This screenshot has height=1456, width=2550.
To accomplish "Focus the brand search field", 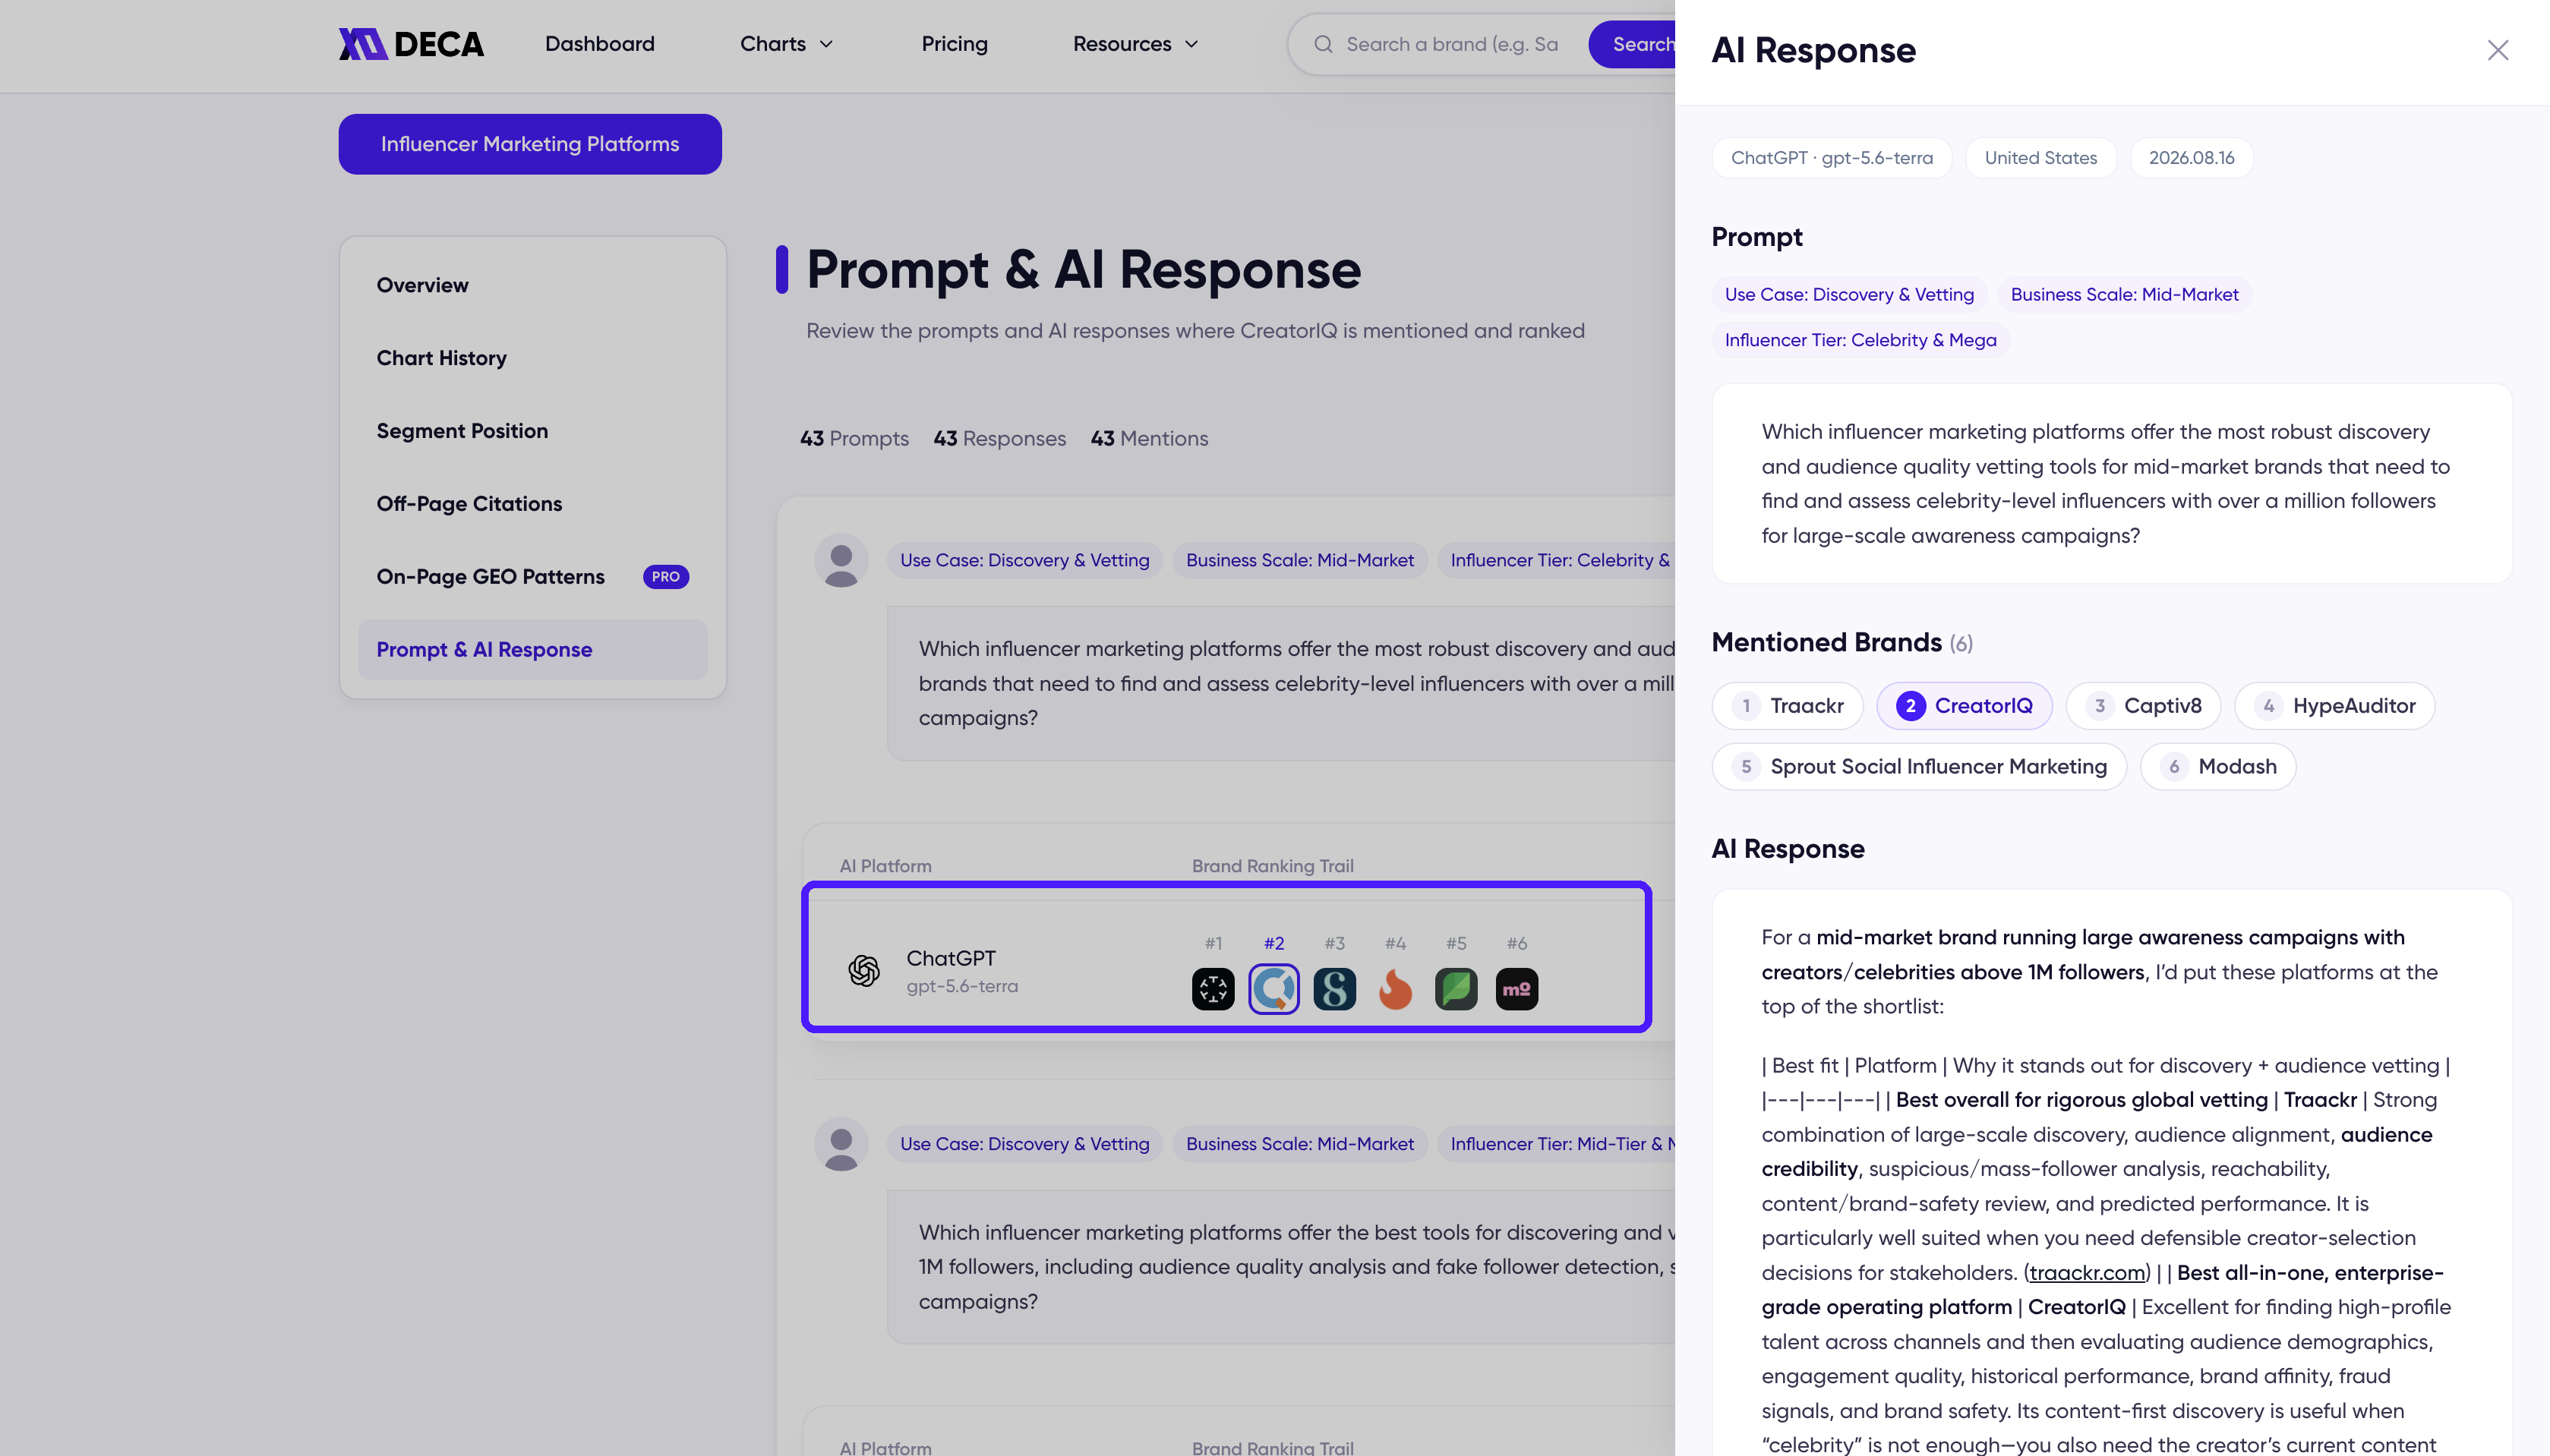I will click(1452, 44).
